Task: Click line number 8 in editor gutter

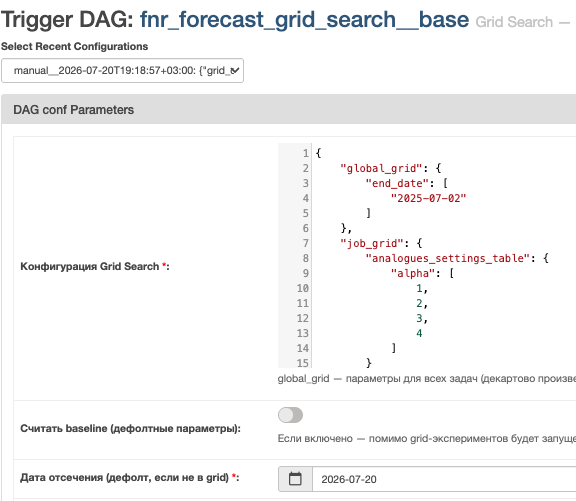Action: (x=305, y=258)
